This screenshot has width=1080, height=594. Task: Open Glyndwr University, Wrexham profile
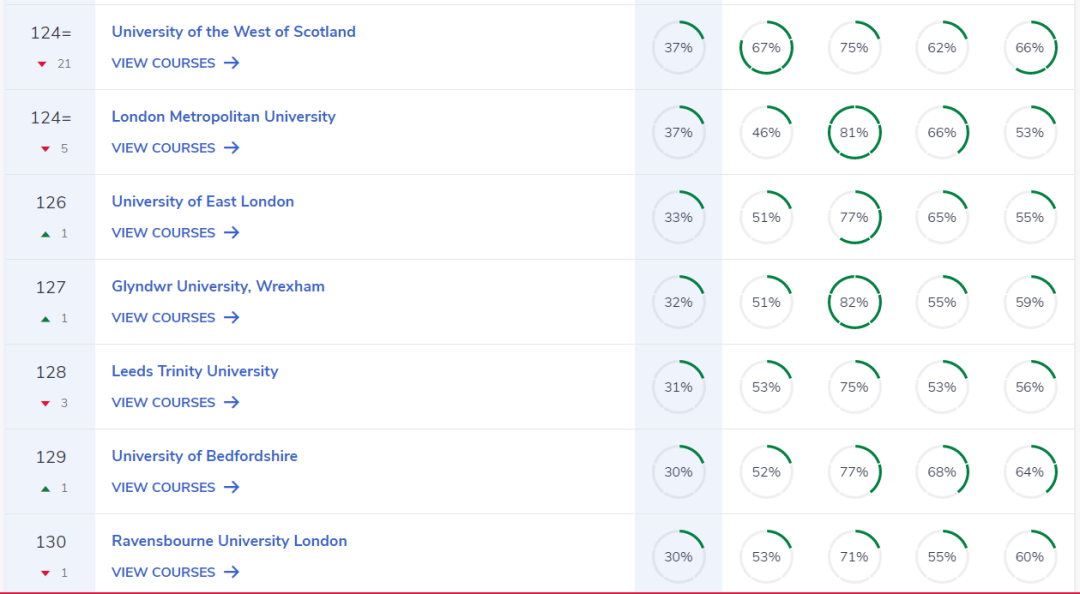(218, 287)
